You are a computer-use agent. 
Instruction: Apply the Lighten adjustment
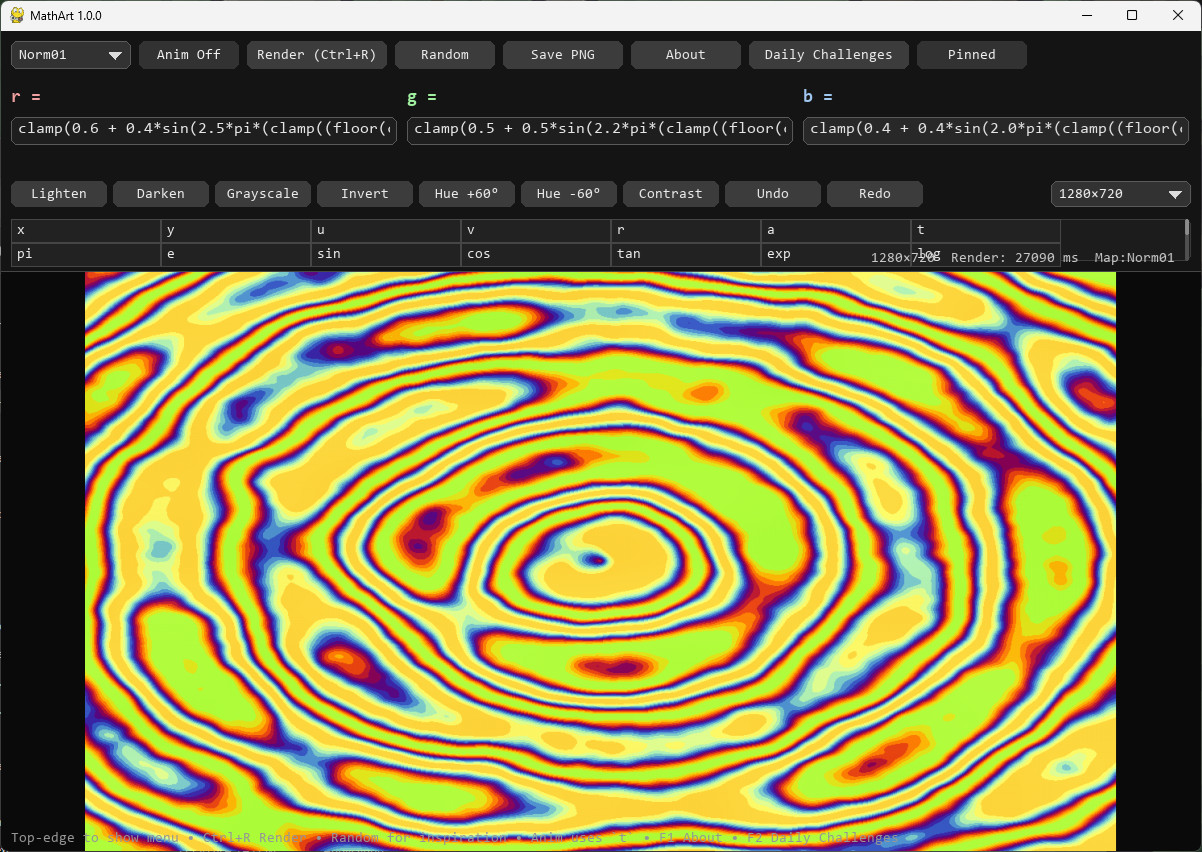click(59, 194)
